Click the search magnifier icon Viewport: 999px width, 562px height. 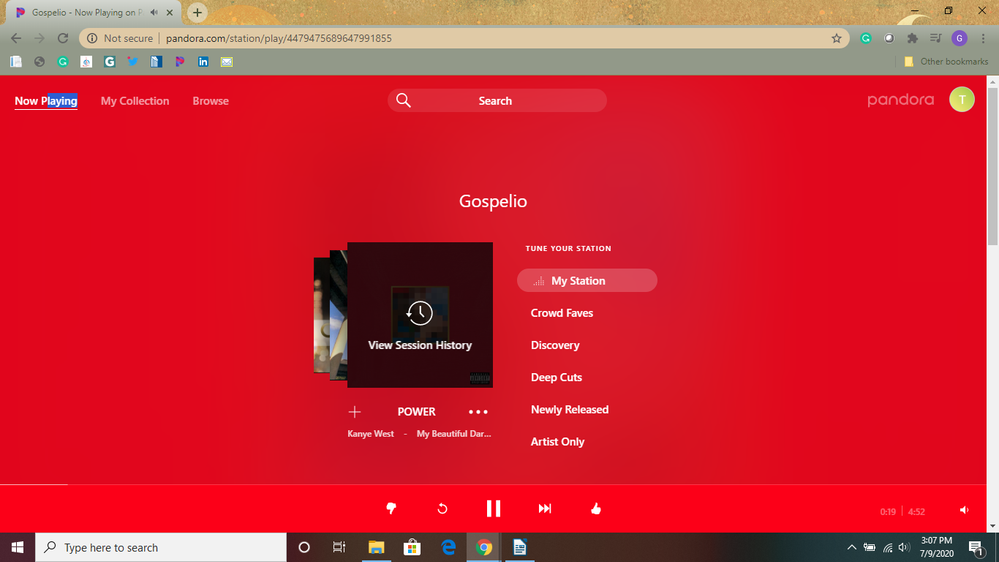(x=403, y=100)
